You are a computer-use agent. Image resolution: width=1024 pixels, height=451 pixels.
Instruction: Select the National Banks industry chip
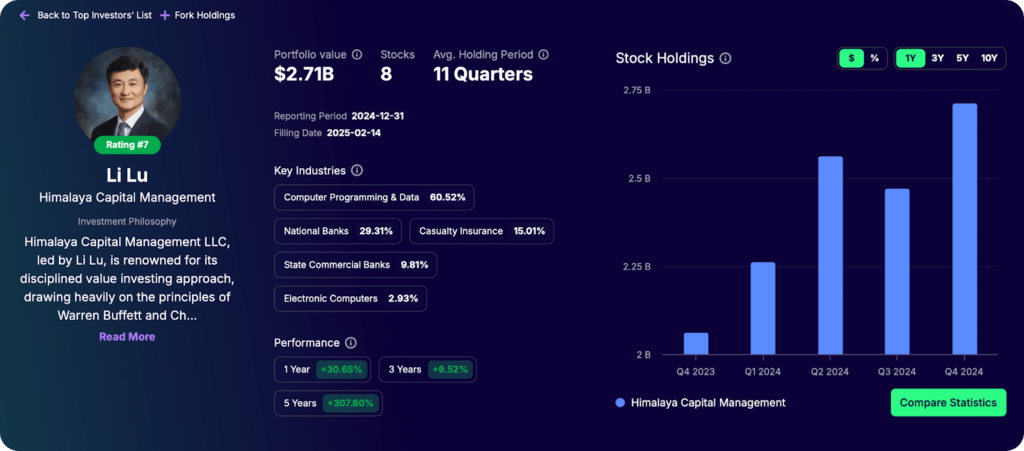(338, 231)
